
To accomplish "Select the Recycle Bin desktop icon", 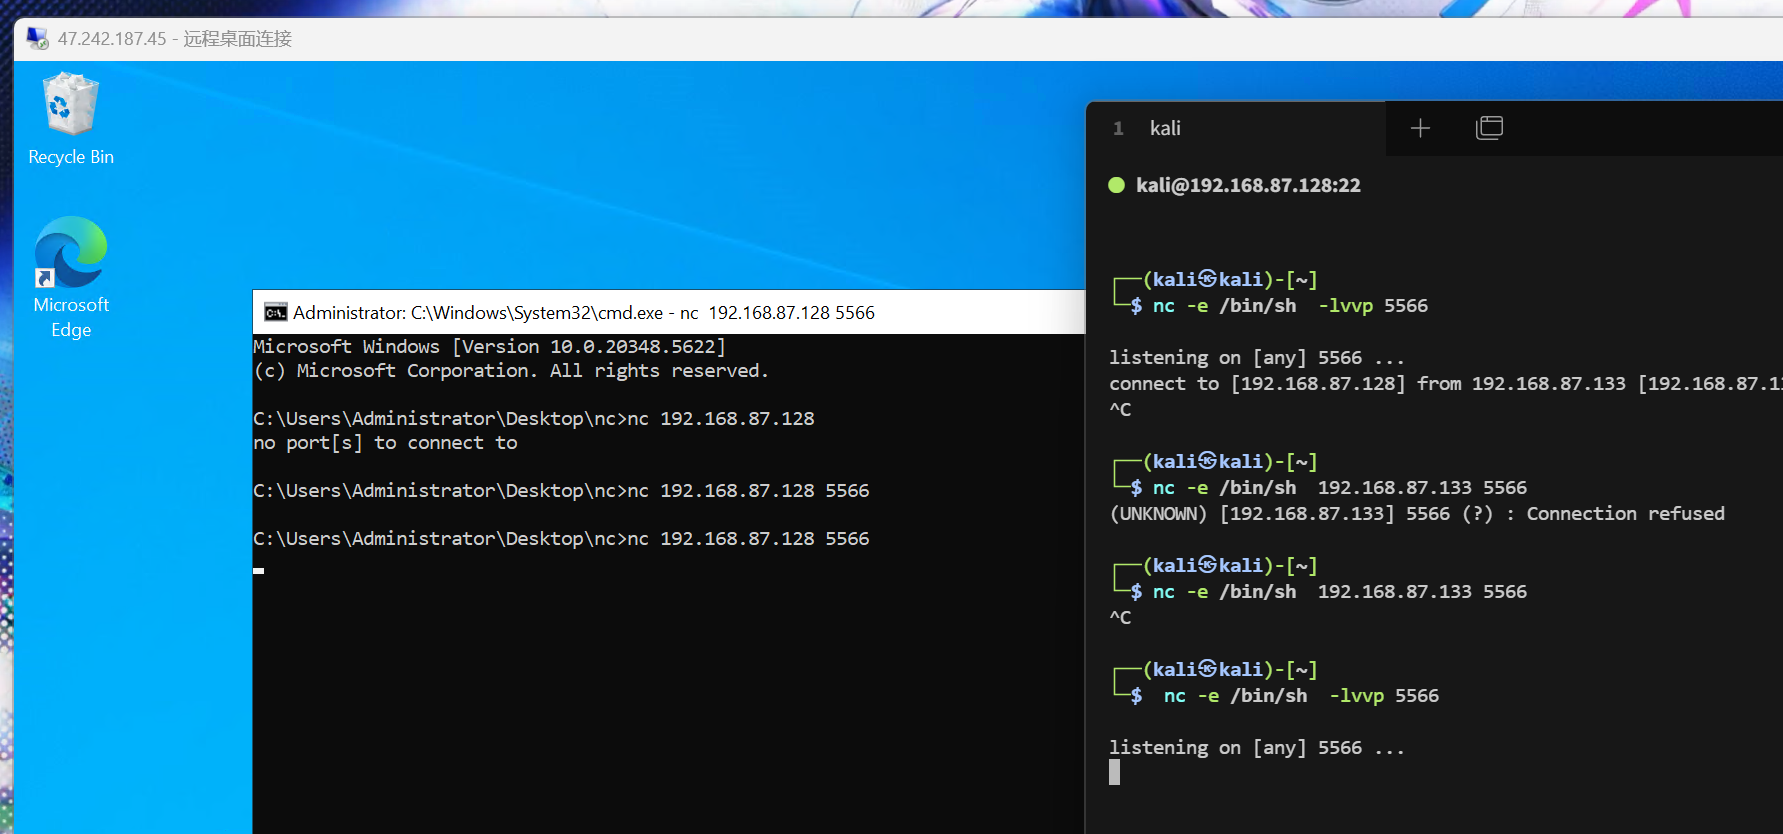I will pyautogui.click(x=70, y=118).
